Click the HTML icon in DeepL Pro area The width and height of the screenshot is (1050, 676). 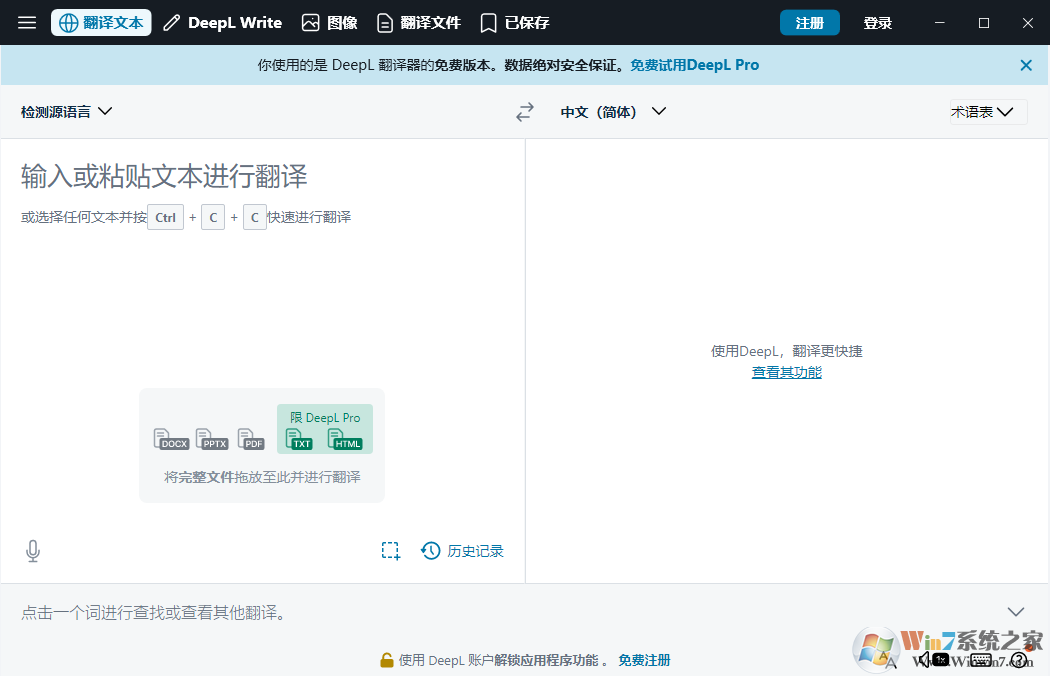tap(345, 439)
